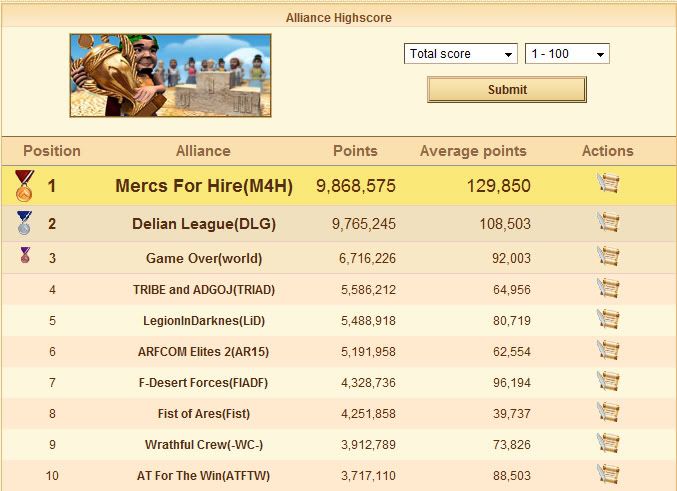Open scroll icon for LegionInDarknes row
The height and width of the screenshot is (491, 677).
coord(608,319)
